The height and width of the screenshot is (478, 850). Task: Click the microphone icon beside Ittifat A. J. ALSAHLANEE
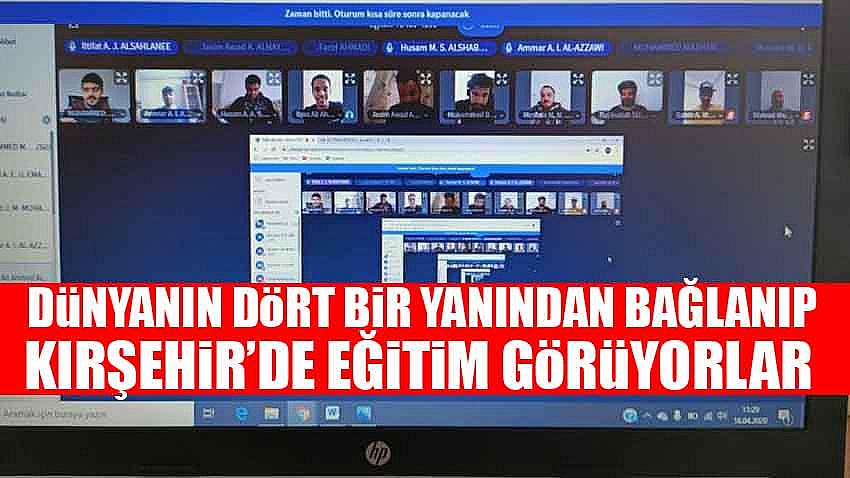[73, 47]
